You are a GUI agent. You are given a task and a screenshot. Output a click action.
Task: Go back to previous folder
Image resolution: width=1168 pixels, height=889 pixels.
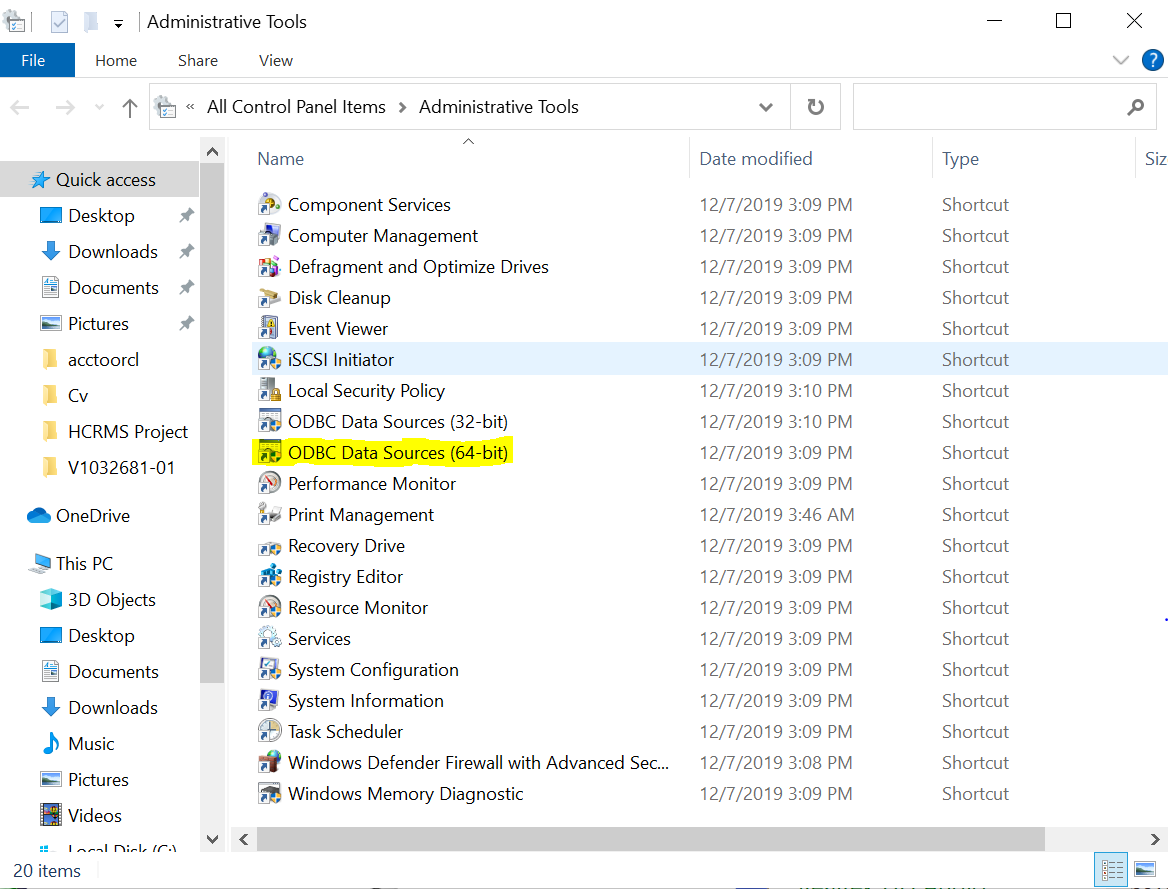point(20,108)
